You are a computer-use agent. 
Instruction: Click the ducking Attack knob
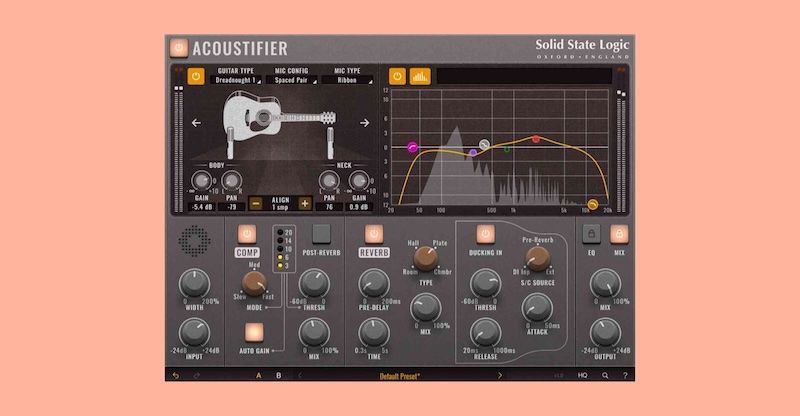coord(537,308)
